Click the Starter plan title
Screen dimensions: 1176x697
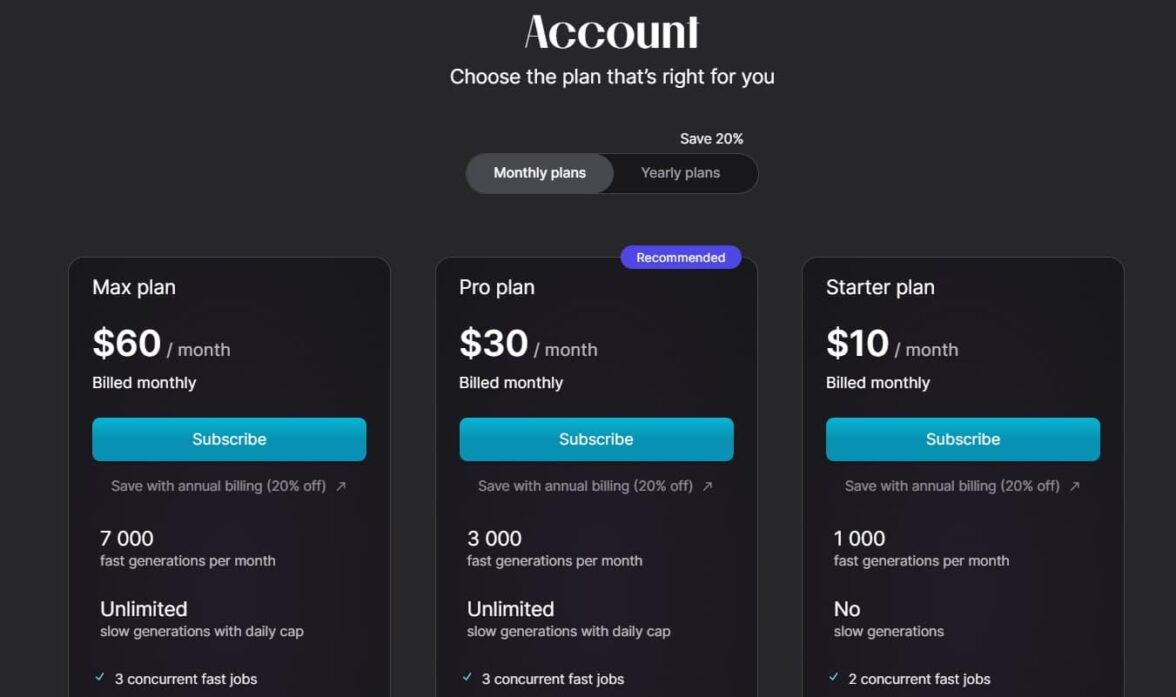click(880, 287)
